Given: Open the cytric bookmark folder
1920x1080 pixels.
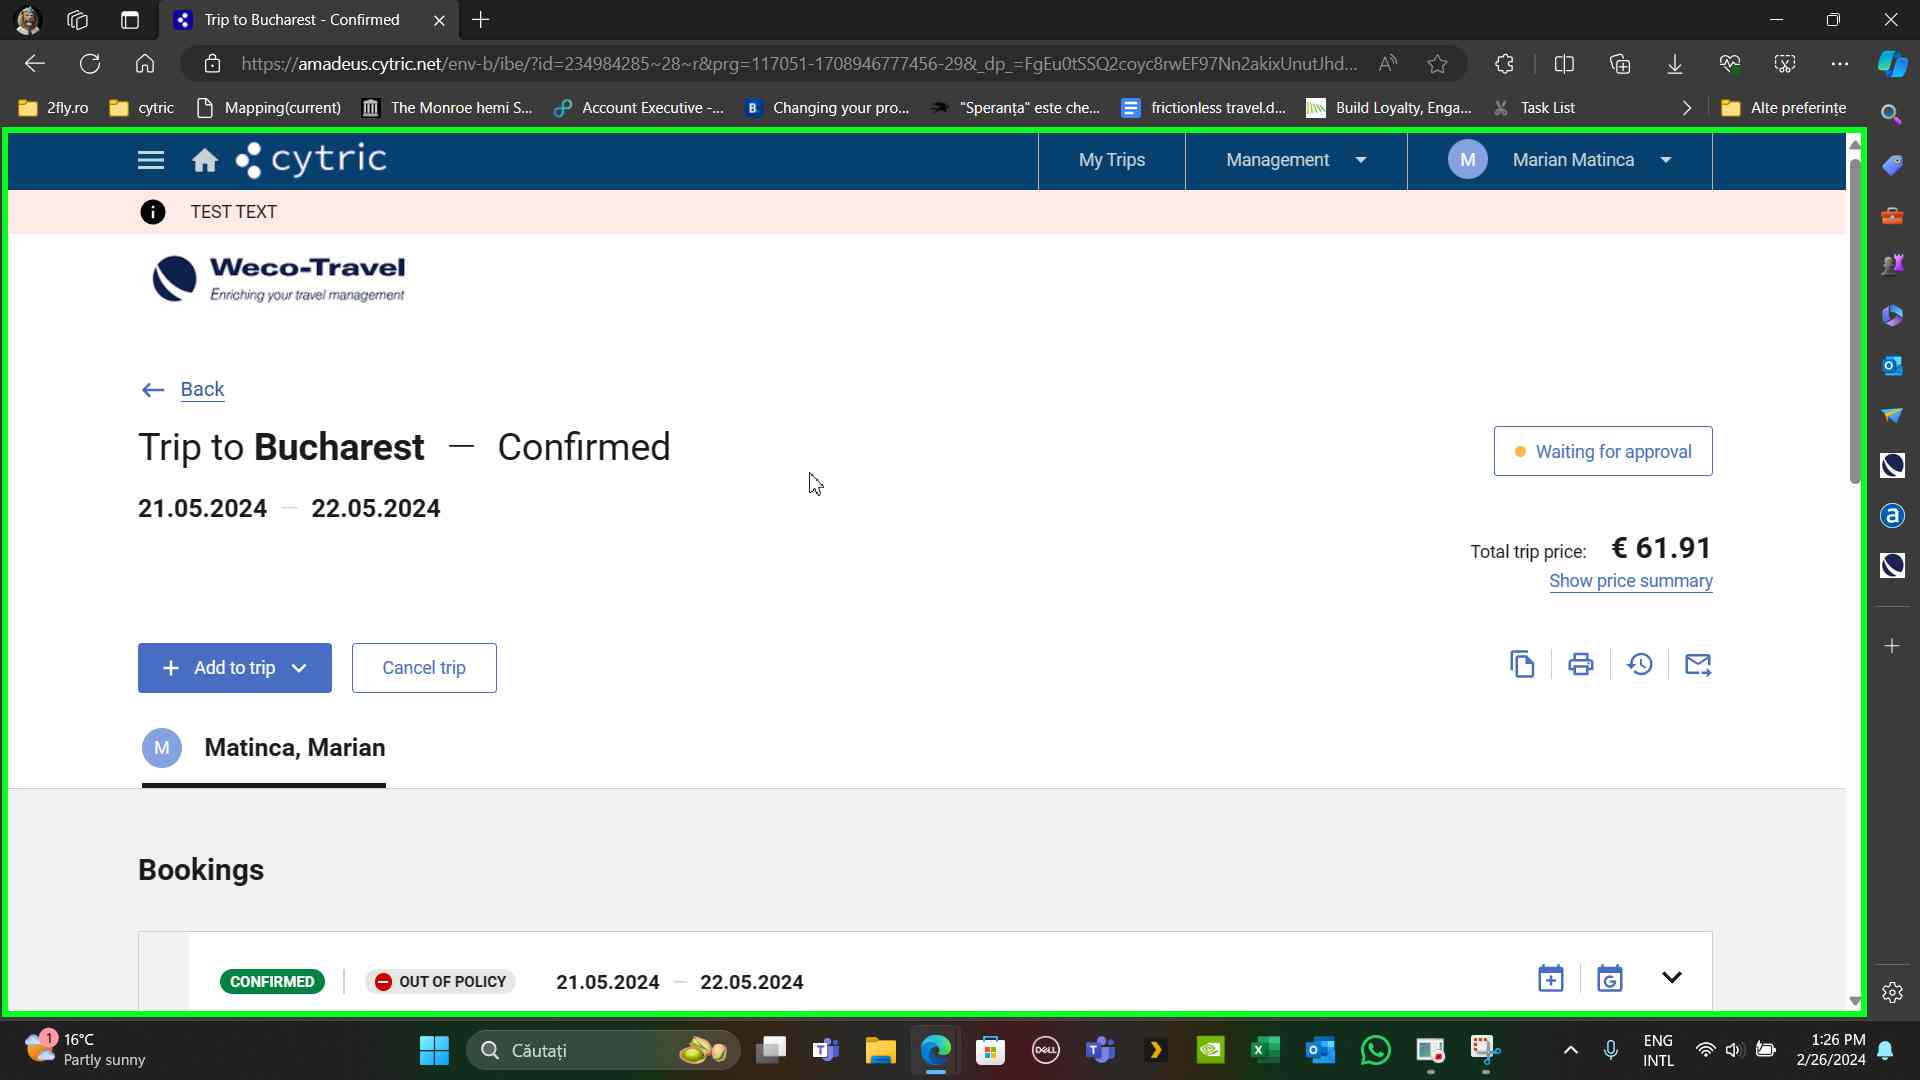Looking at the screenshot, I should [x=141, y=108].
